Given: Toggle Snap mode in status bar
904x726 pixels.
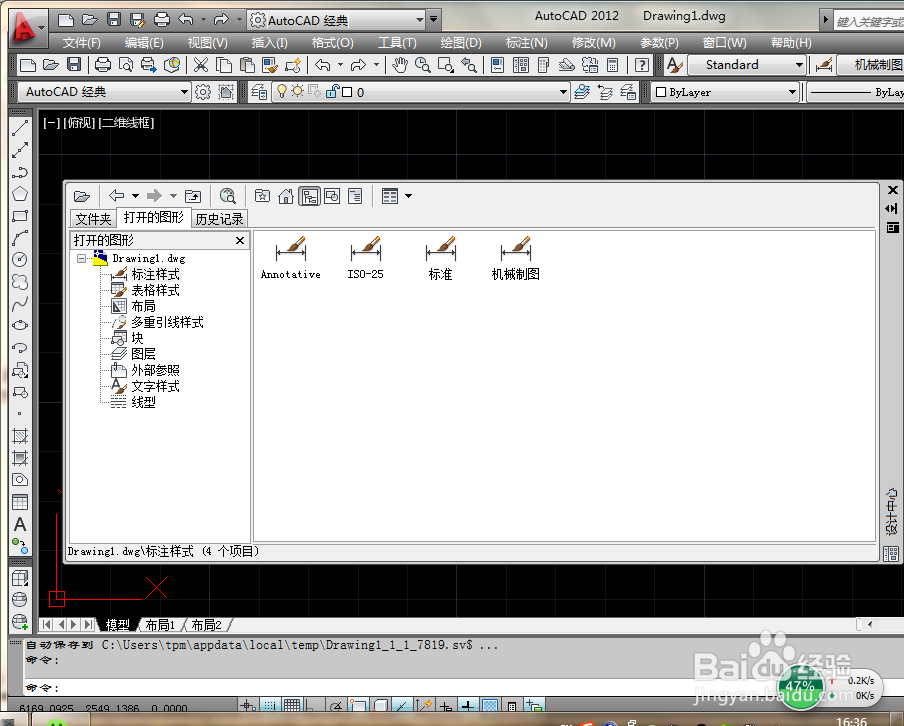Looking at the screenshot, I should point(269,705).
